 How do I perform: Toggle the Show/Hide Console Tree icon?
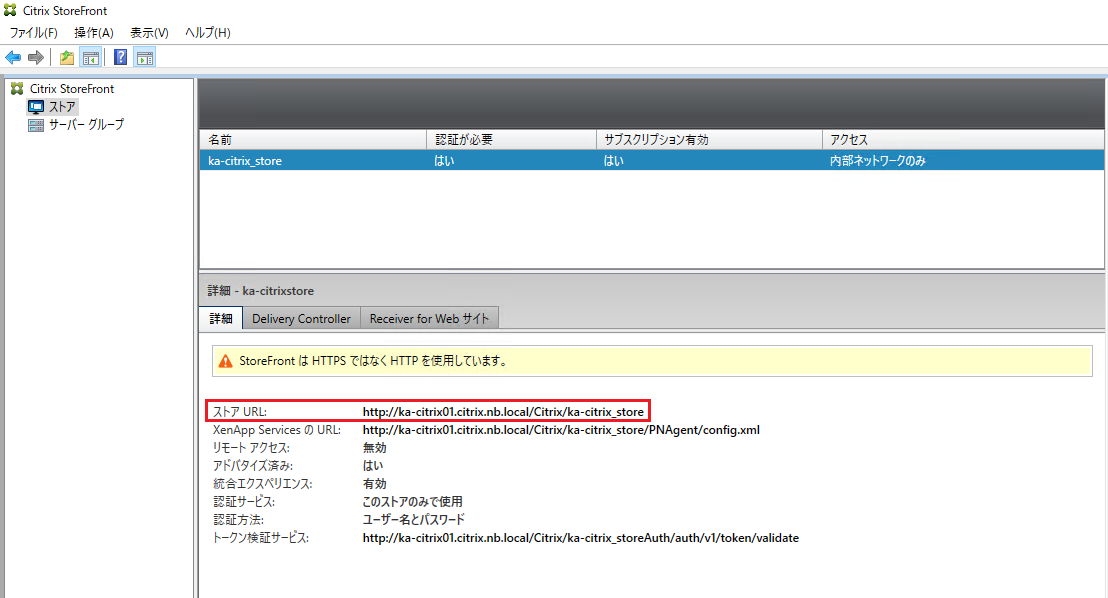coord(90,57)
